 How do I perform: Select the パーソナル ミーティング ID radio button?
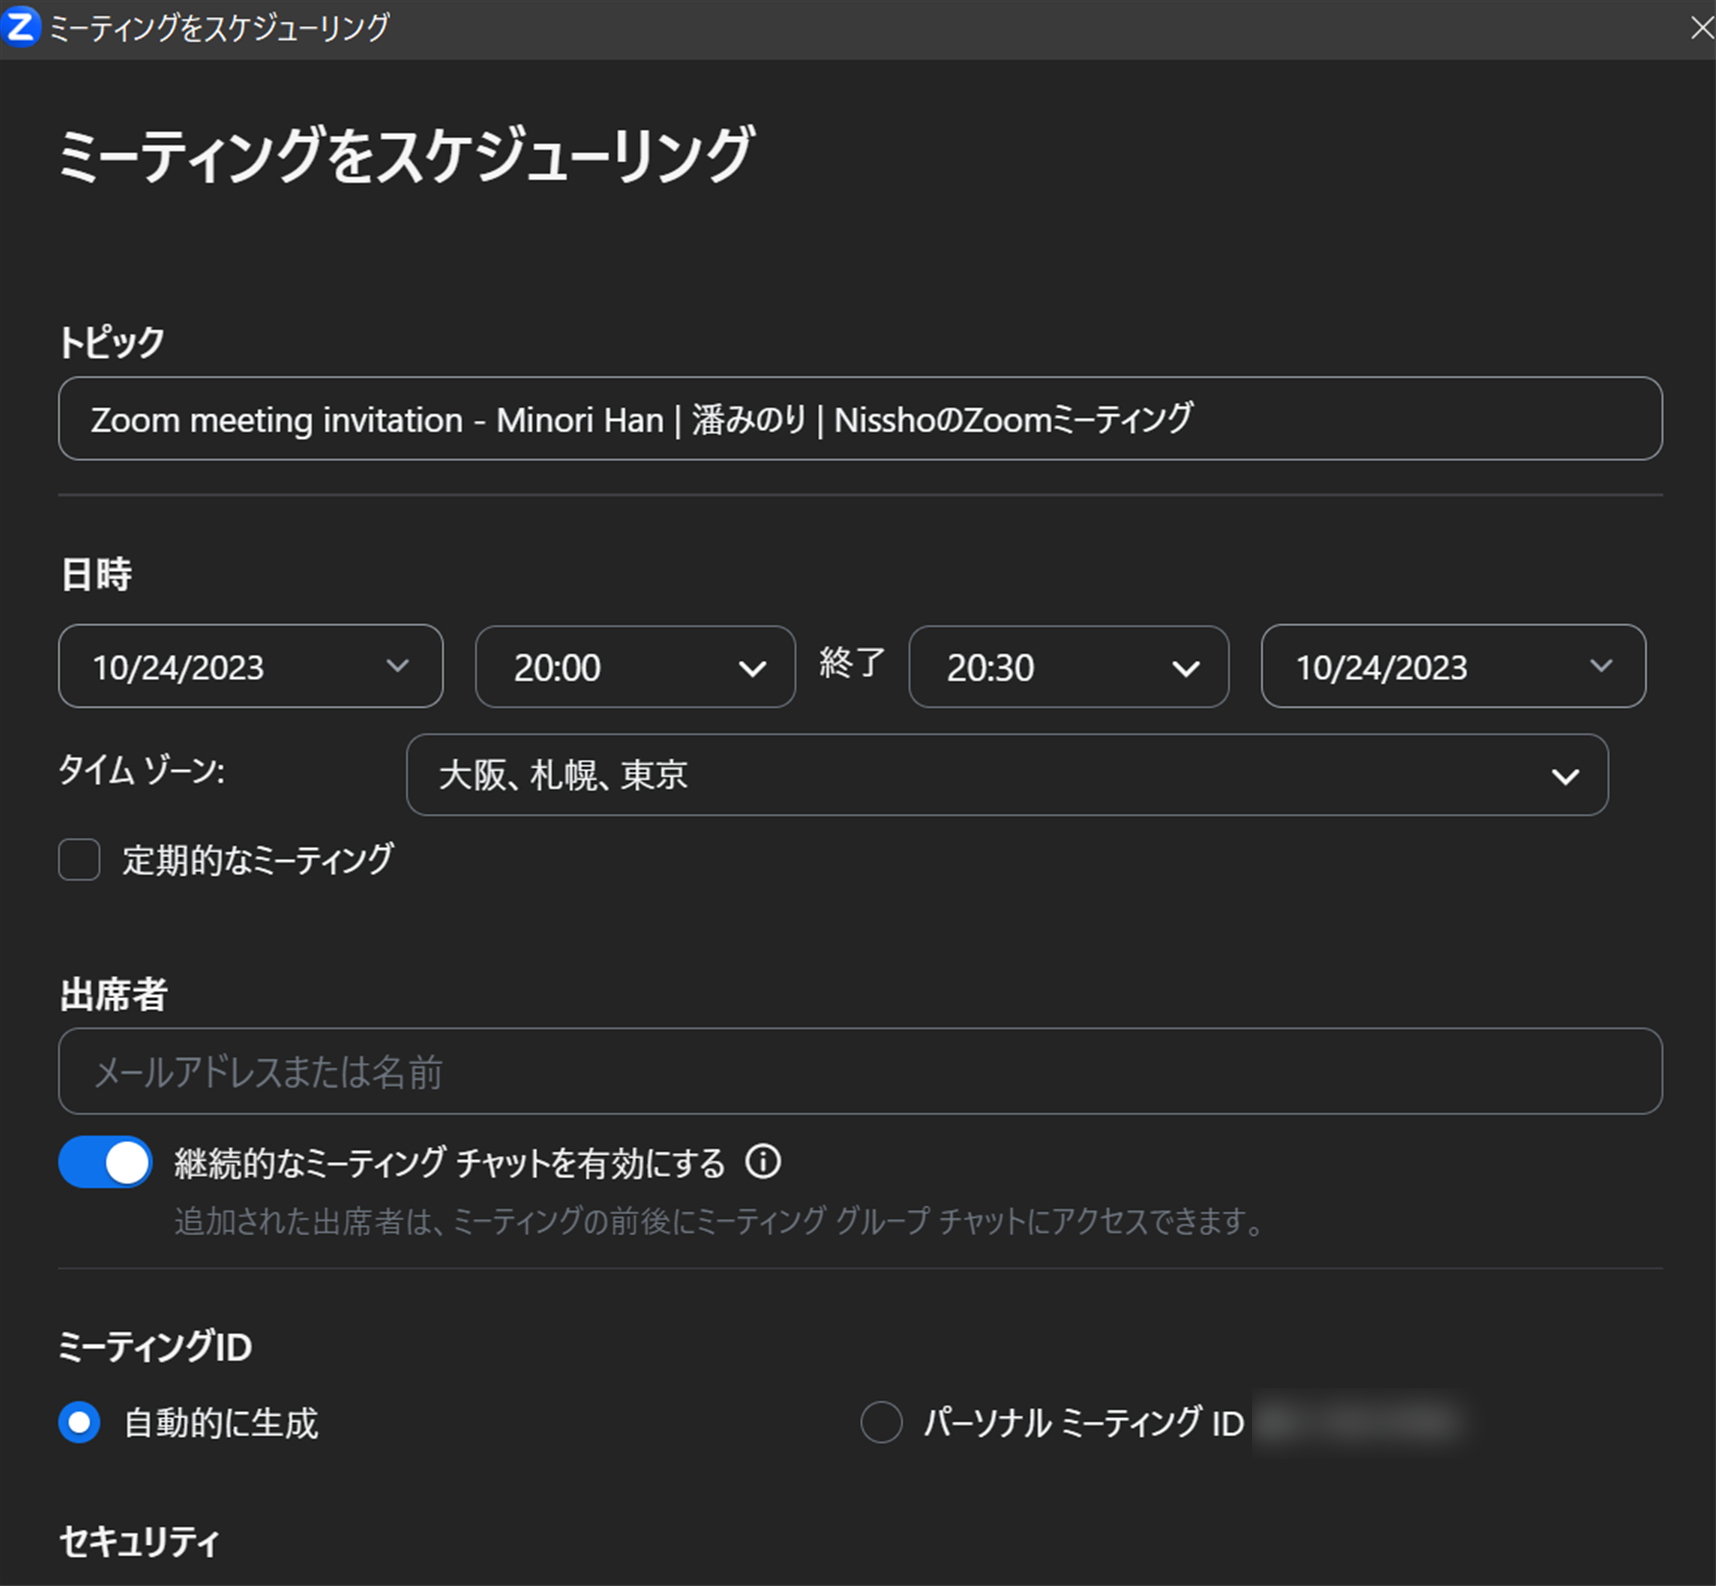[x=881, y=1422]
